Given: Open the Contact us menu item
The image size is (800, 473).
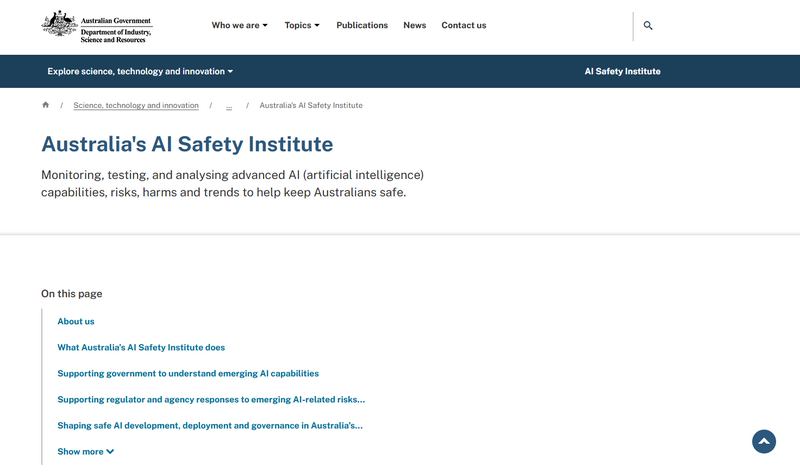Looking at the screenshot, I should click(x=463, y=25).
